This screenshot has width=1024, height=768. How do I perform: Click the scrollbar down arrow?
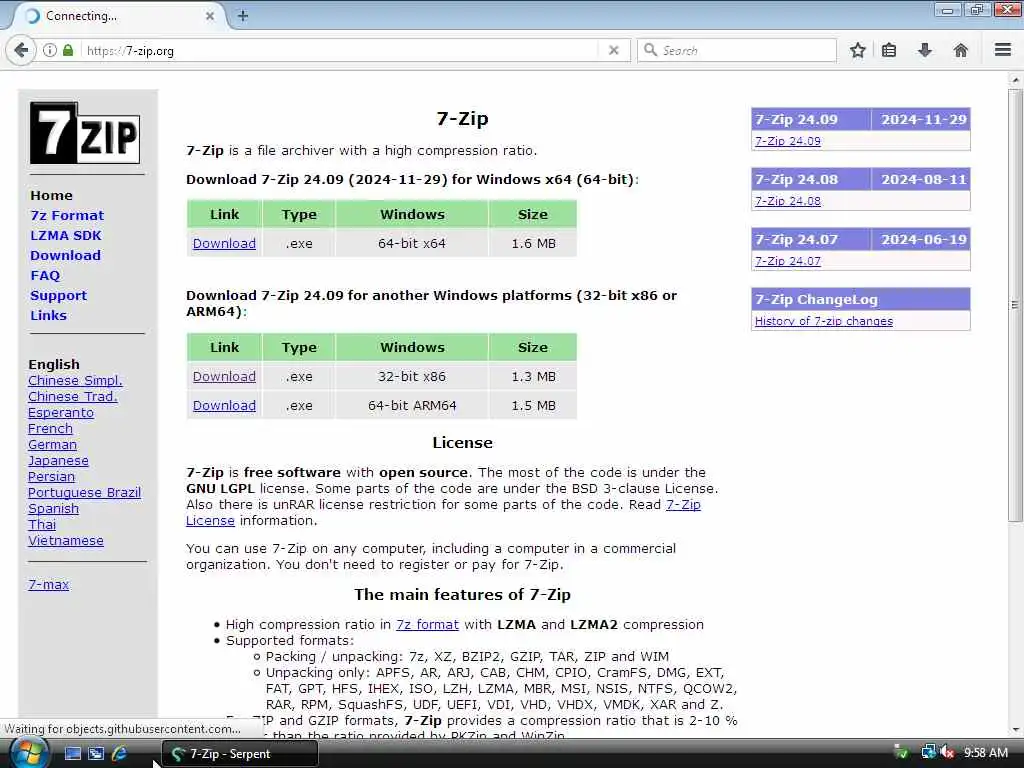click(x=1014, y=730)
